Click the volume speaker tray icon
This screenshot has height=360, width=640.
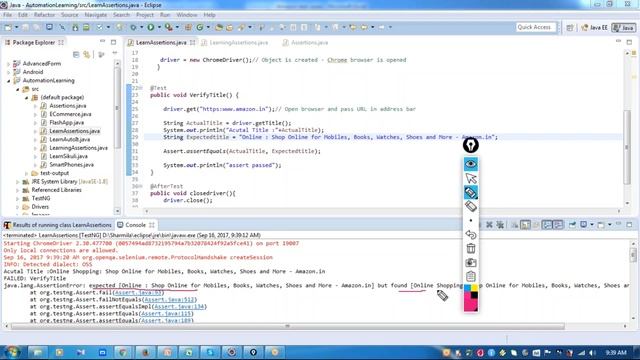[592, 353]
